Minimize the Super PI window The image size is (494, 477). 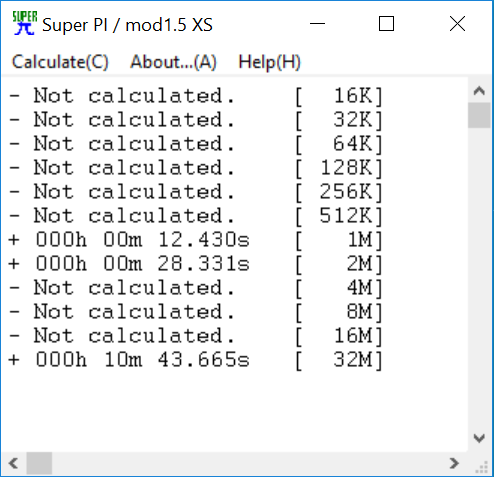click(317, 24)
